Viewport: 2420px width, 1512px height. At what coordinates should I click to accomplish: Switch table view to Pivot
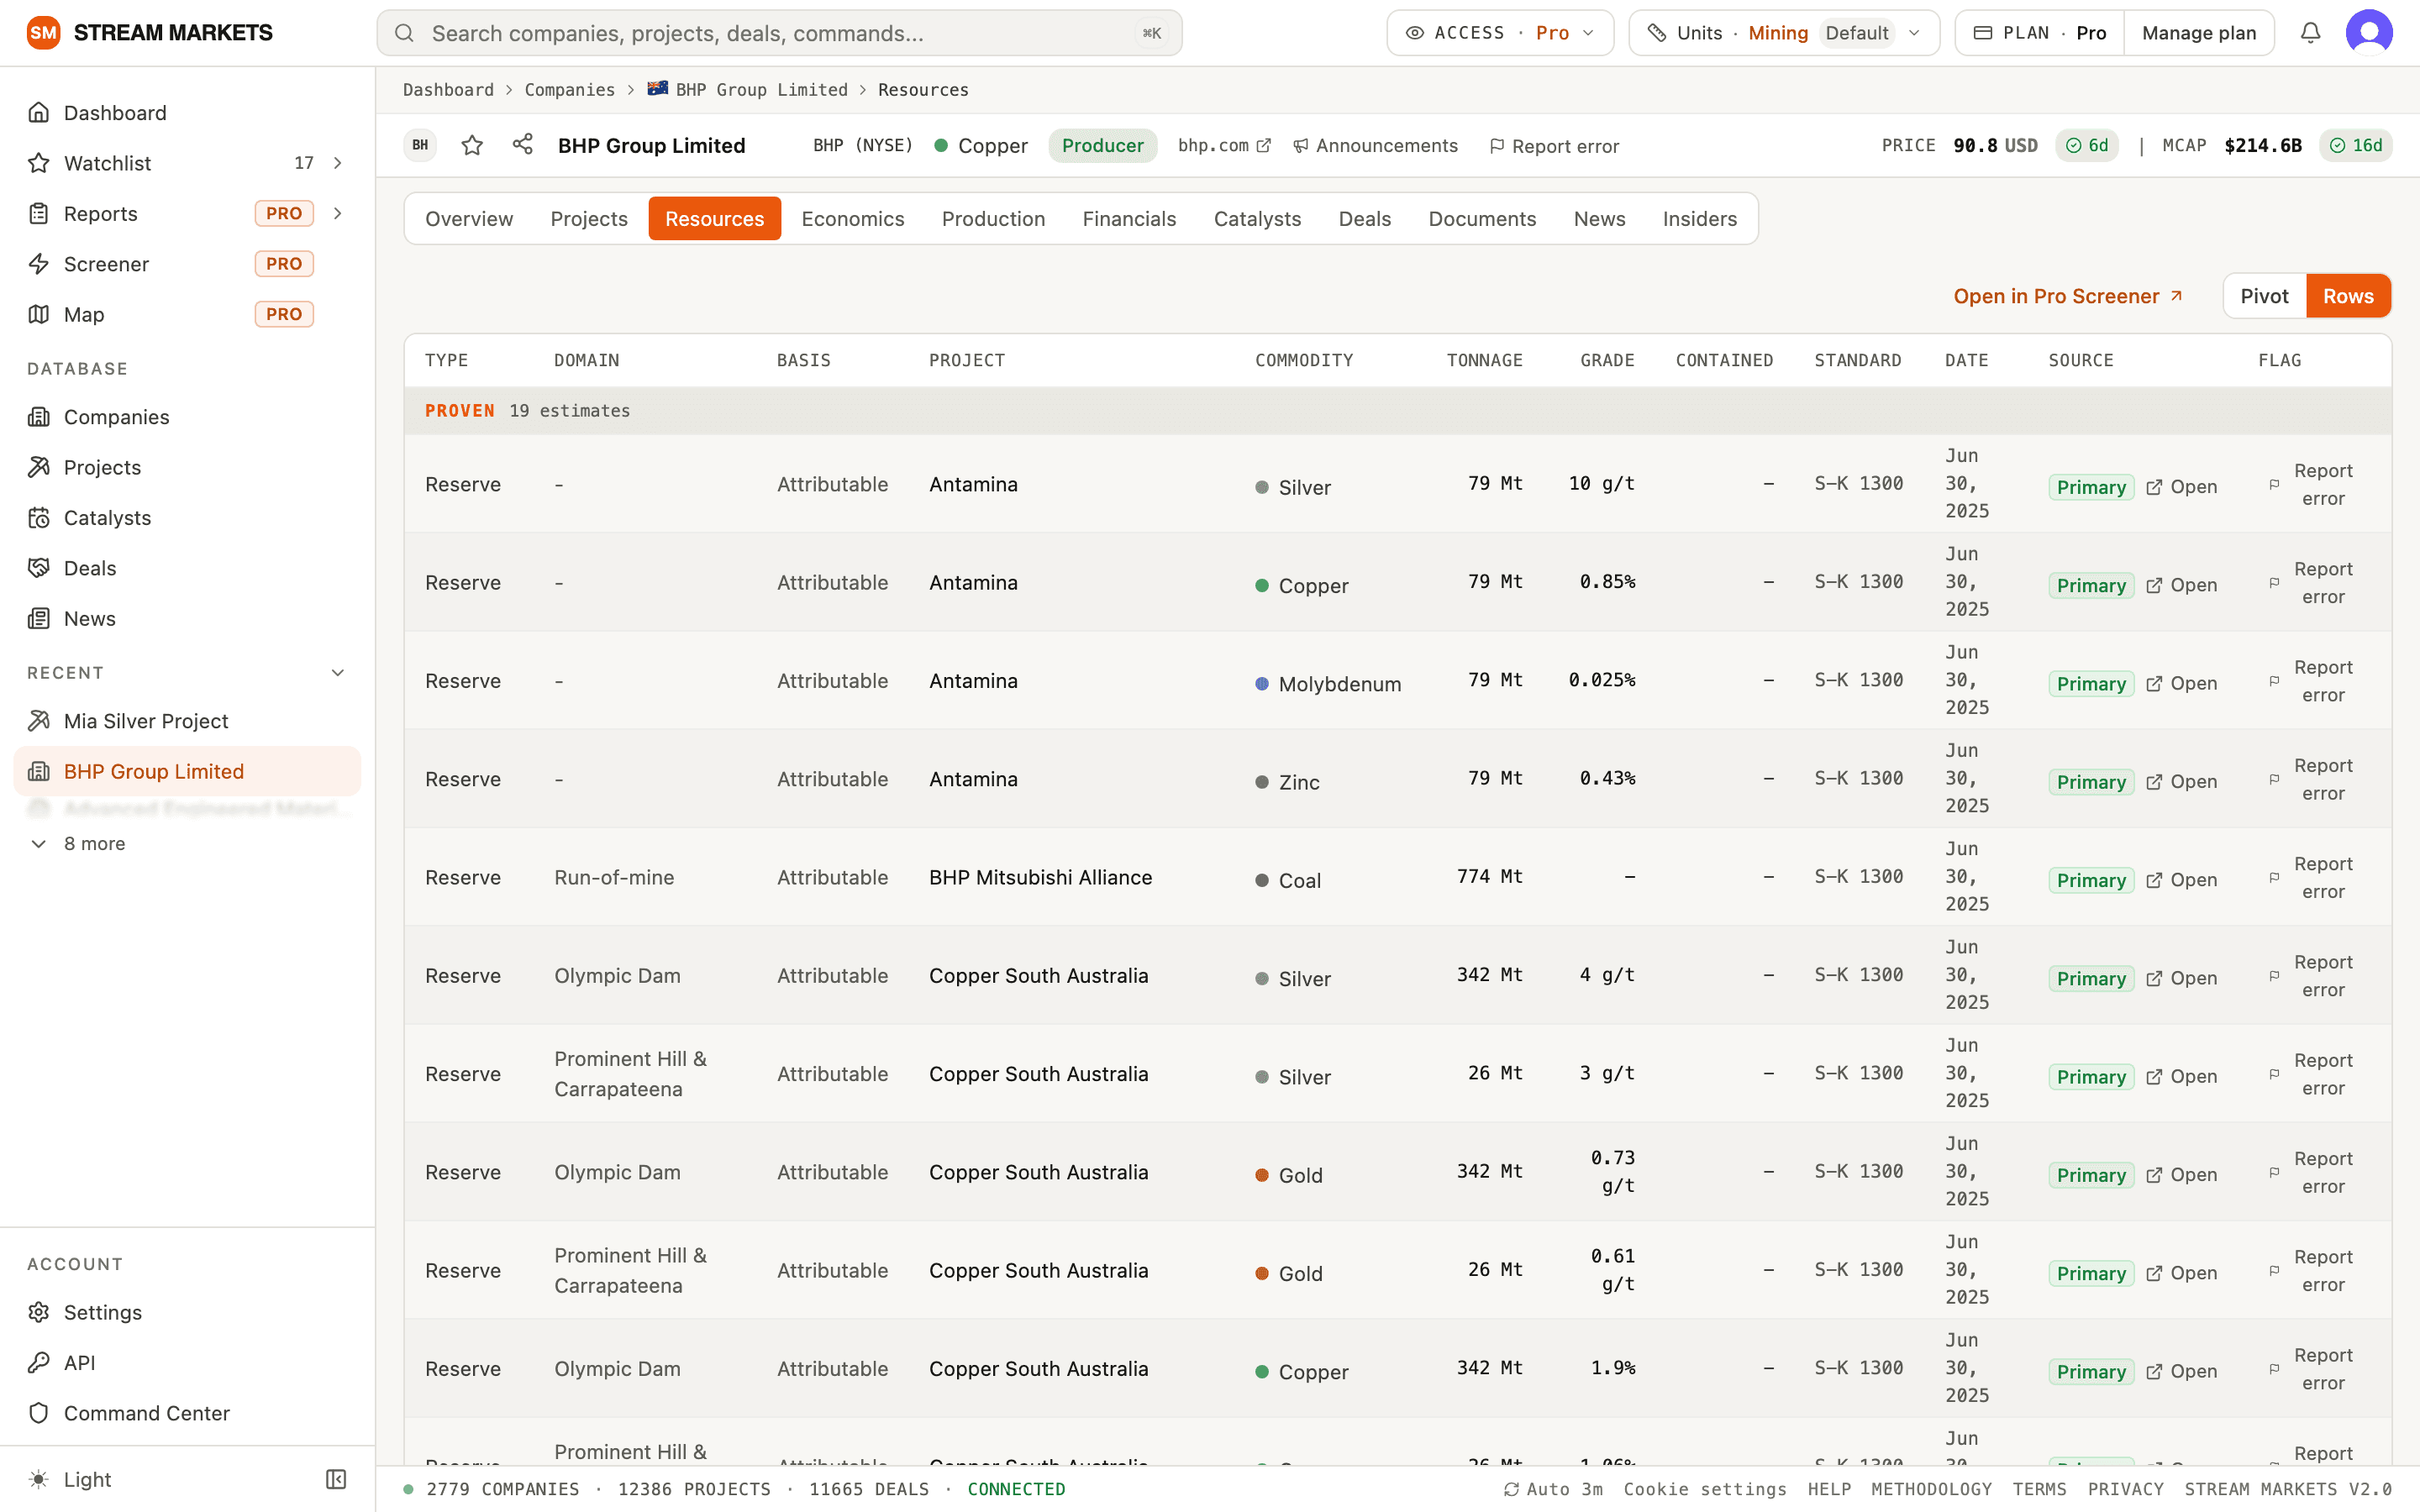tap(2264, 296)
